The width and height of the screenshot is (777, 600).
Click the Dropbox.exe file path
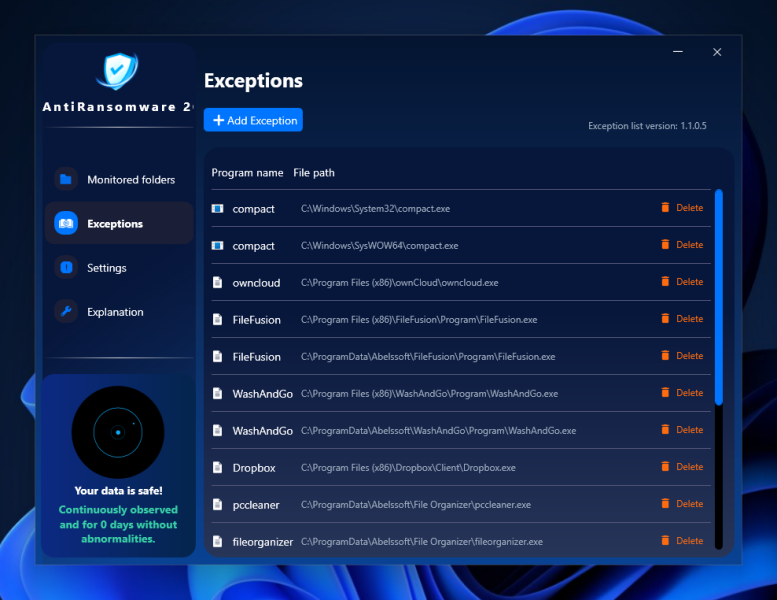[408, 468]
